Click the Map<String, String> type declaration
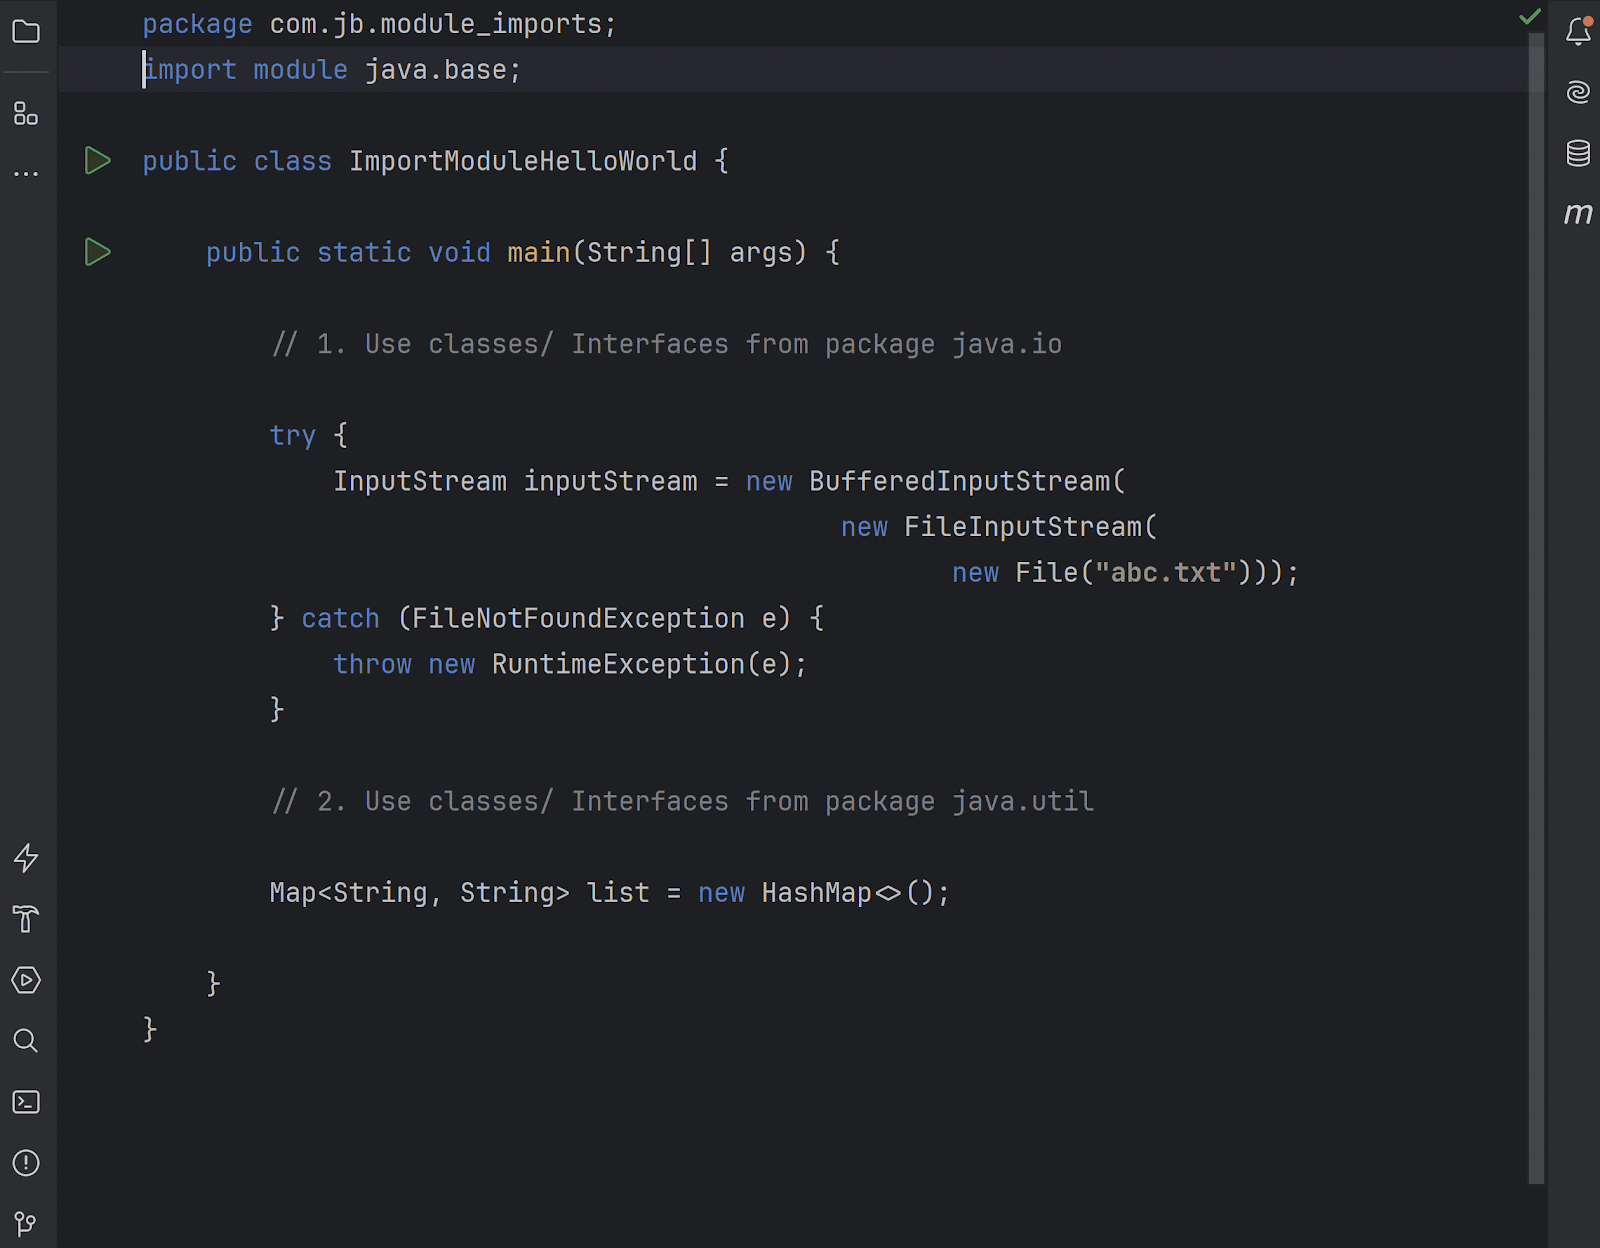This screenshot has width=1600, height=1248. click(x=419, y=893)
